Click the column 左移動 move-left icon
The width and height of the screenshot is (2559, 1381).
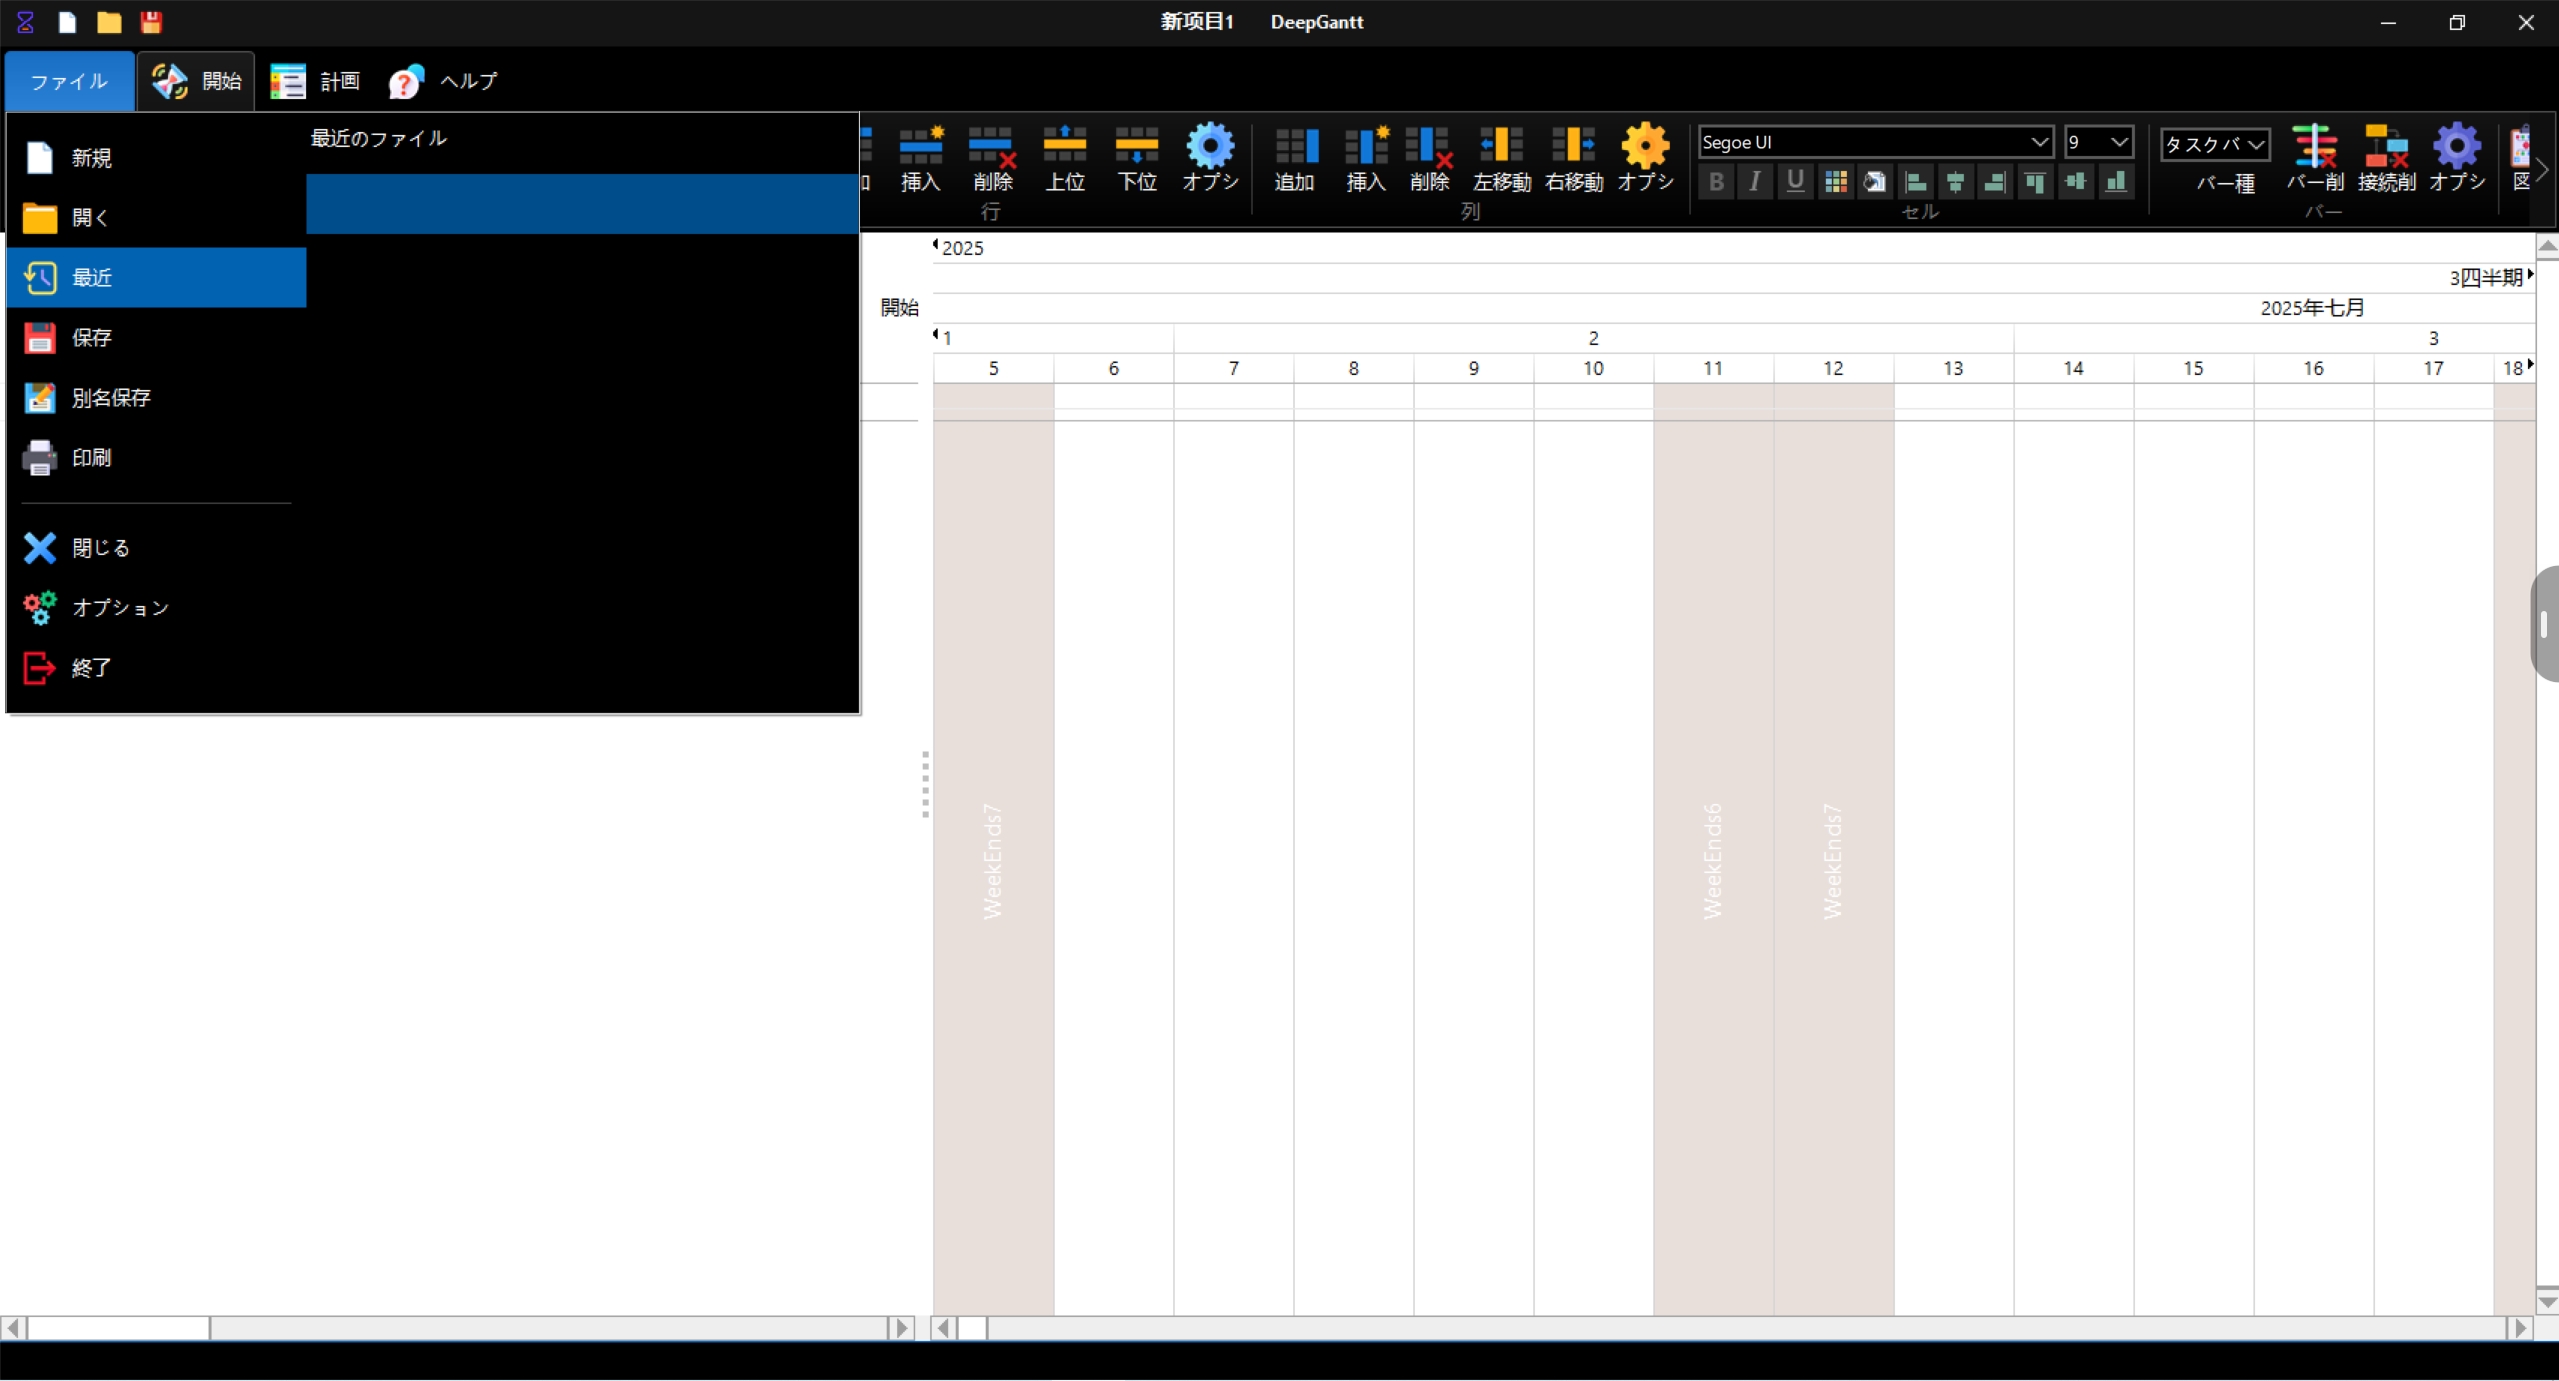[1501, 158]
